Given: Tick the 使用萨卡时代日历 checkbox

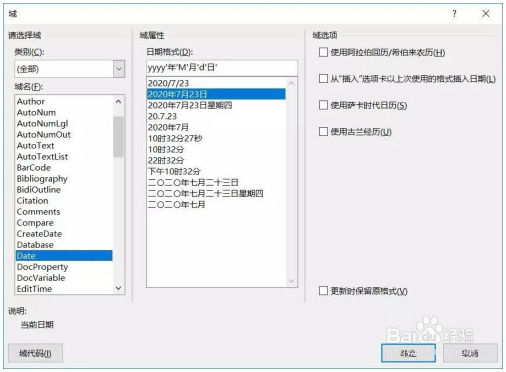Looking at the screenshot, I should 323,105.
